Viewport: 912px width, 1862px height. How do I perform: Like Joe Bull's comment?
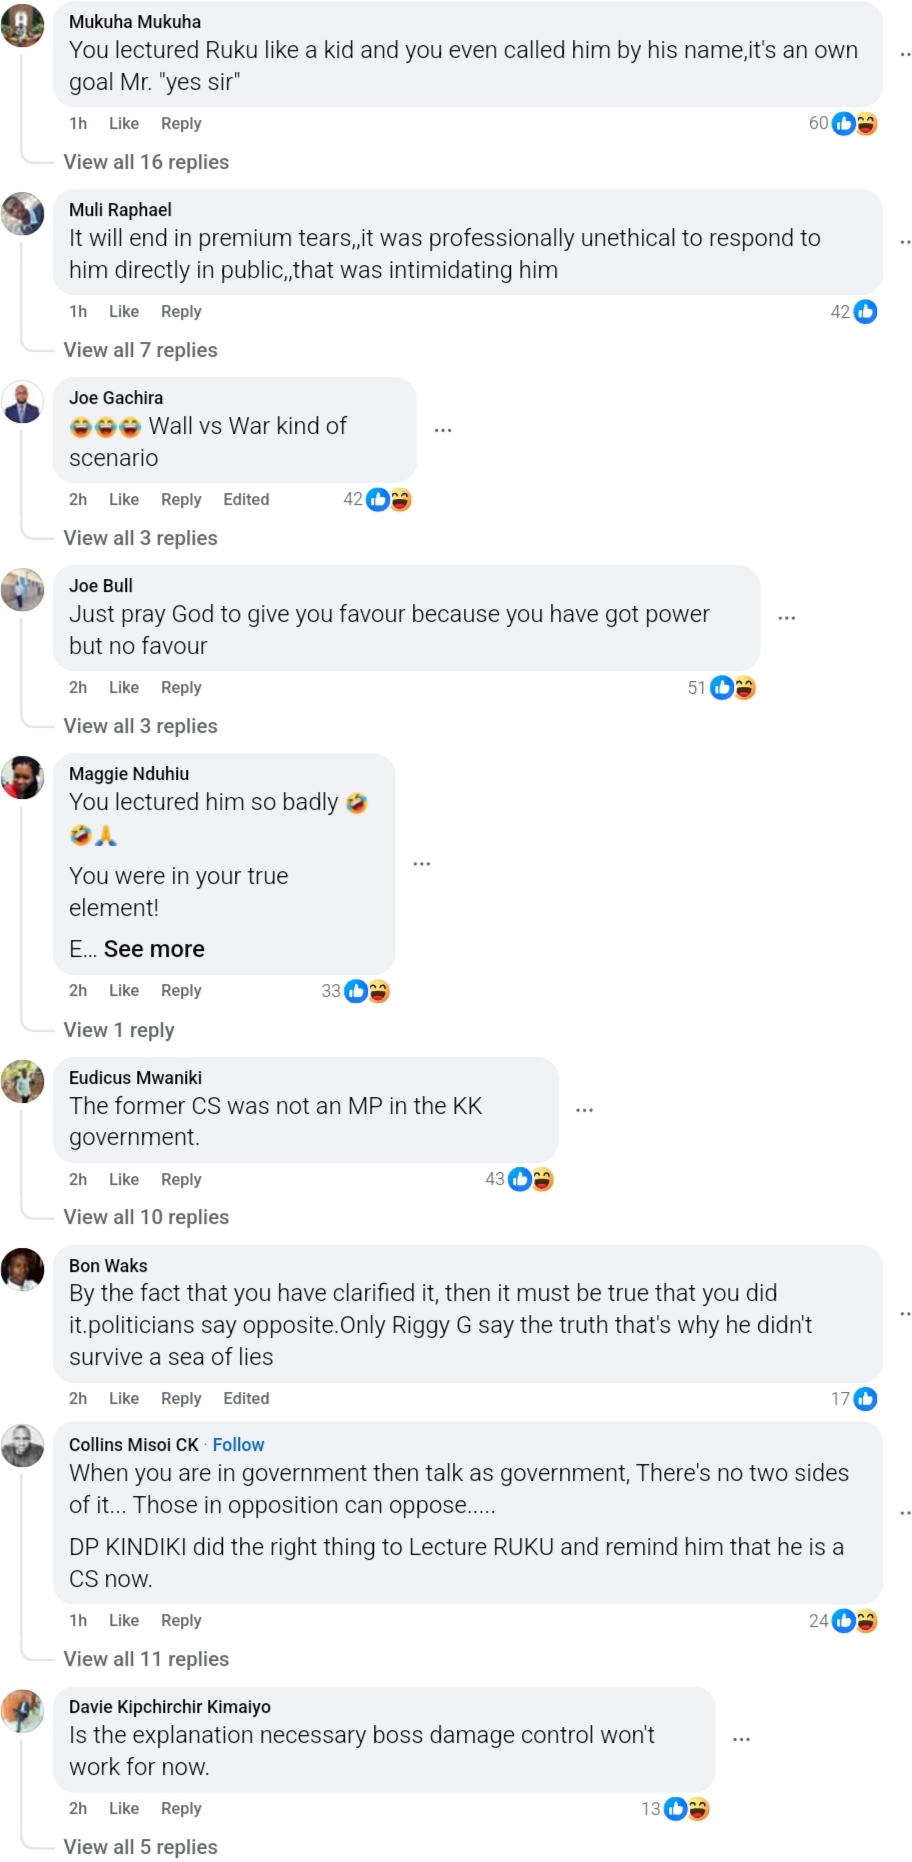(x=124, y=687)
